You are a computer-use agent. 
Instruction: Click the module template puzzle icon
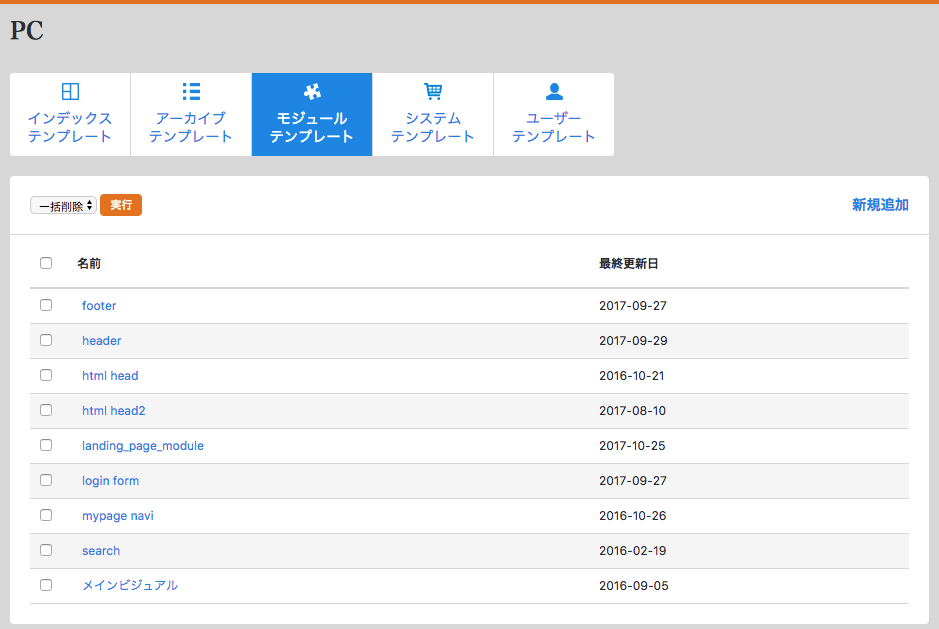312,92
